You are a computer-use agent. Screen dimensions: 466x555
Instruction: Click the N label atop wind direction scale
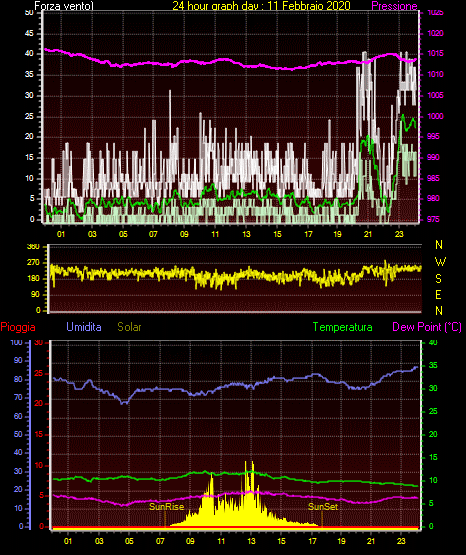439,245
